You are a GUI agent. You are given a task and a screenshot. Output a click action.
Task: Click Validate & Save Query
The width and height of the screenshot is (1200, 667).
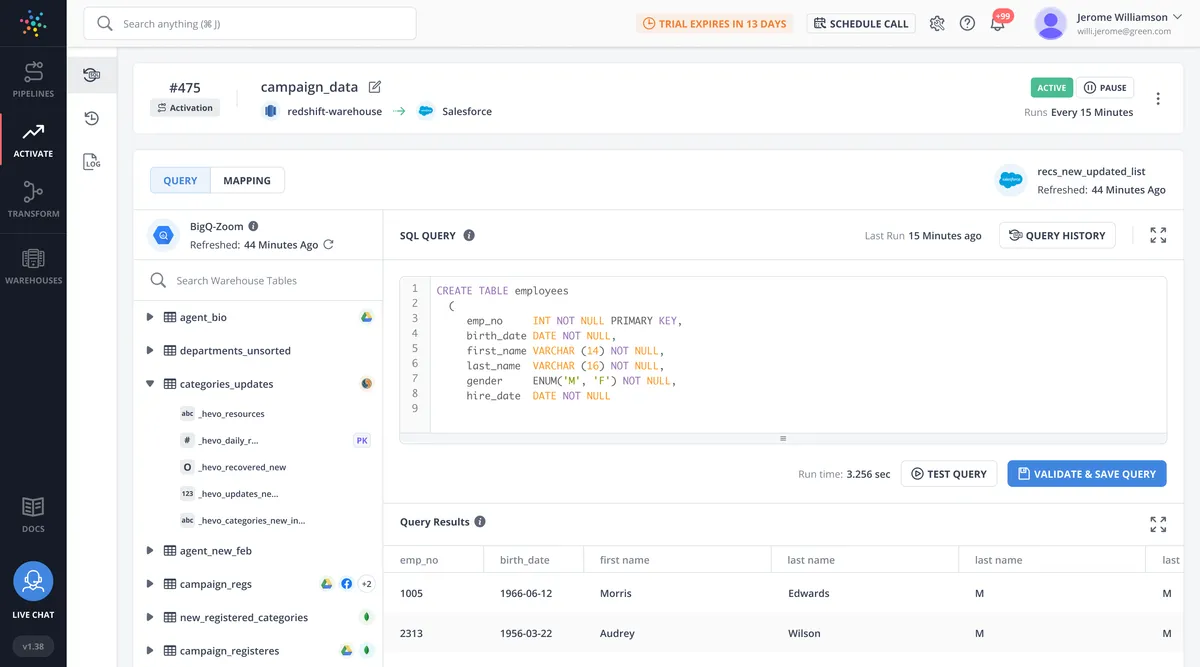click(1086, 474)
